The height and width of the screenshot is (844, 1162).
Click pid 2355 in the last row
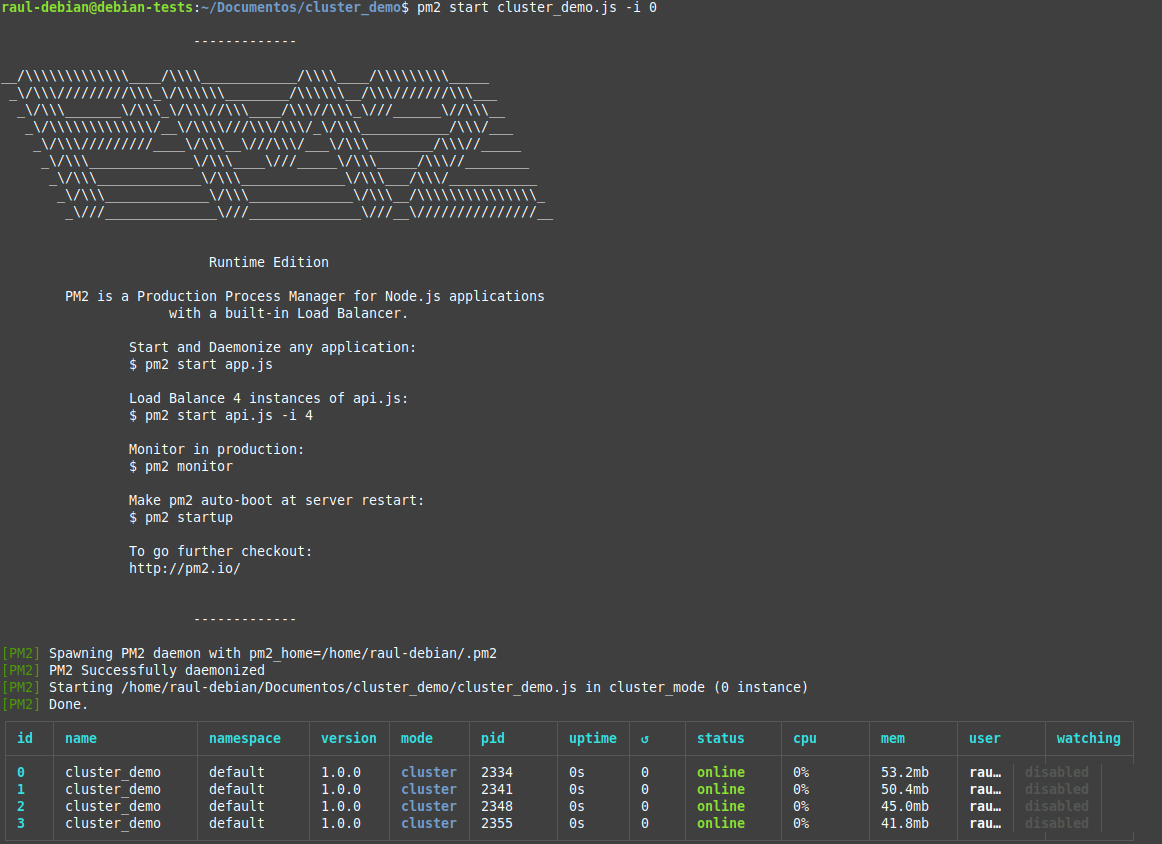point(496,823)
